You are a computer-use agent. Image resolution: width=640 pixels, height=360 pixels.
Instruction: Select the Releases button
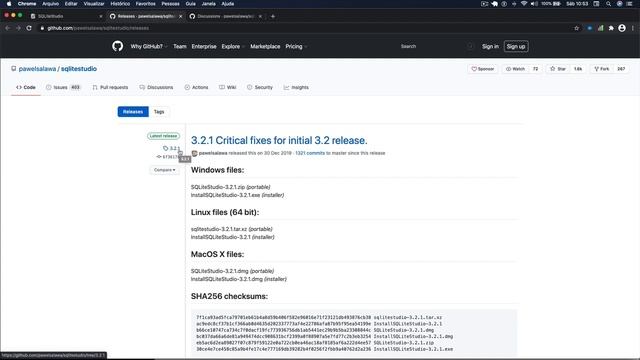[x=133, y=111]
